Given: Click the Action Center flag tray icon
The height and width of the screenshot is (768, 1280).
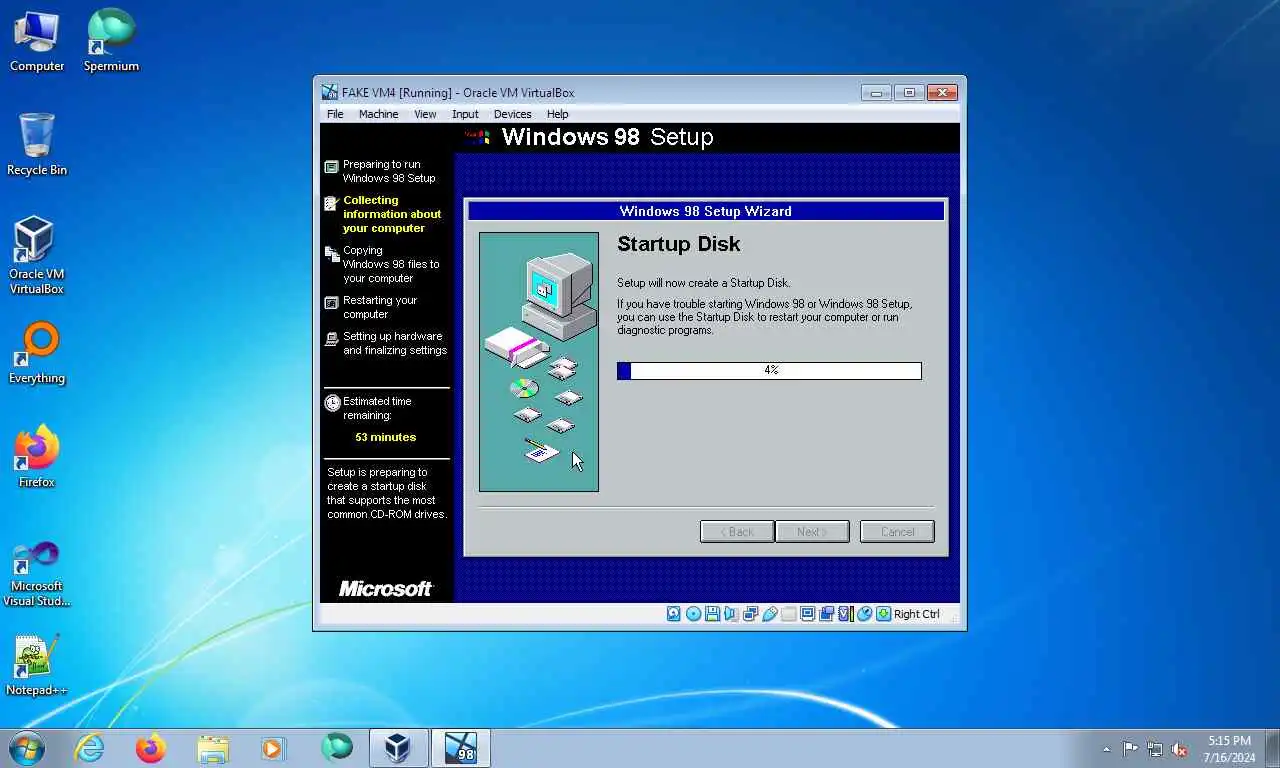Looking at the screenshot, I should point(1130,749).
